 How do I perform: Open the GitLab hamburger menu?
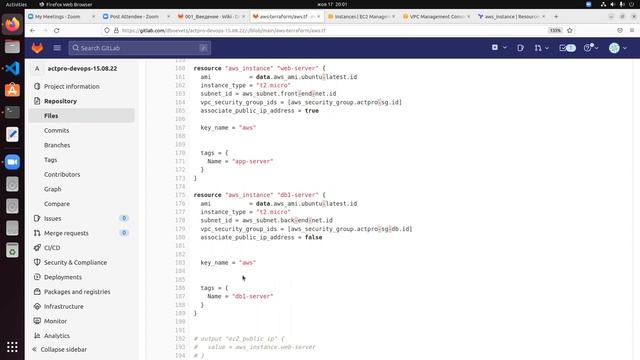click(57, 48)
